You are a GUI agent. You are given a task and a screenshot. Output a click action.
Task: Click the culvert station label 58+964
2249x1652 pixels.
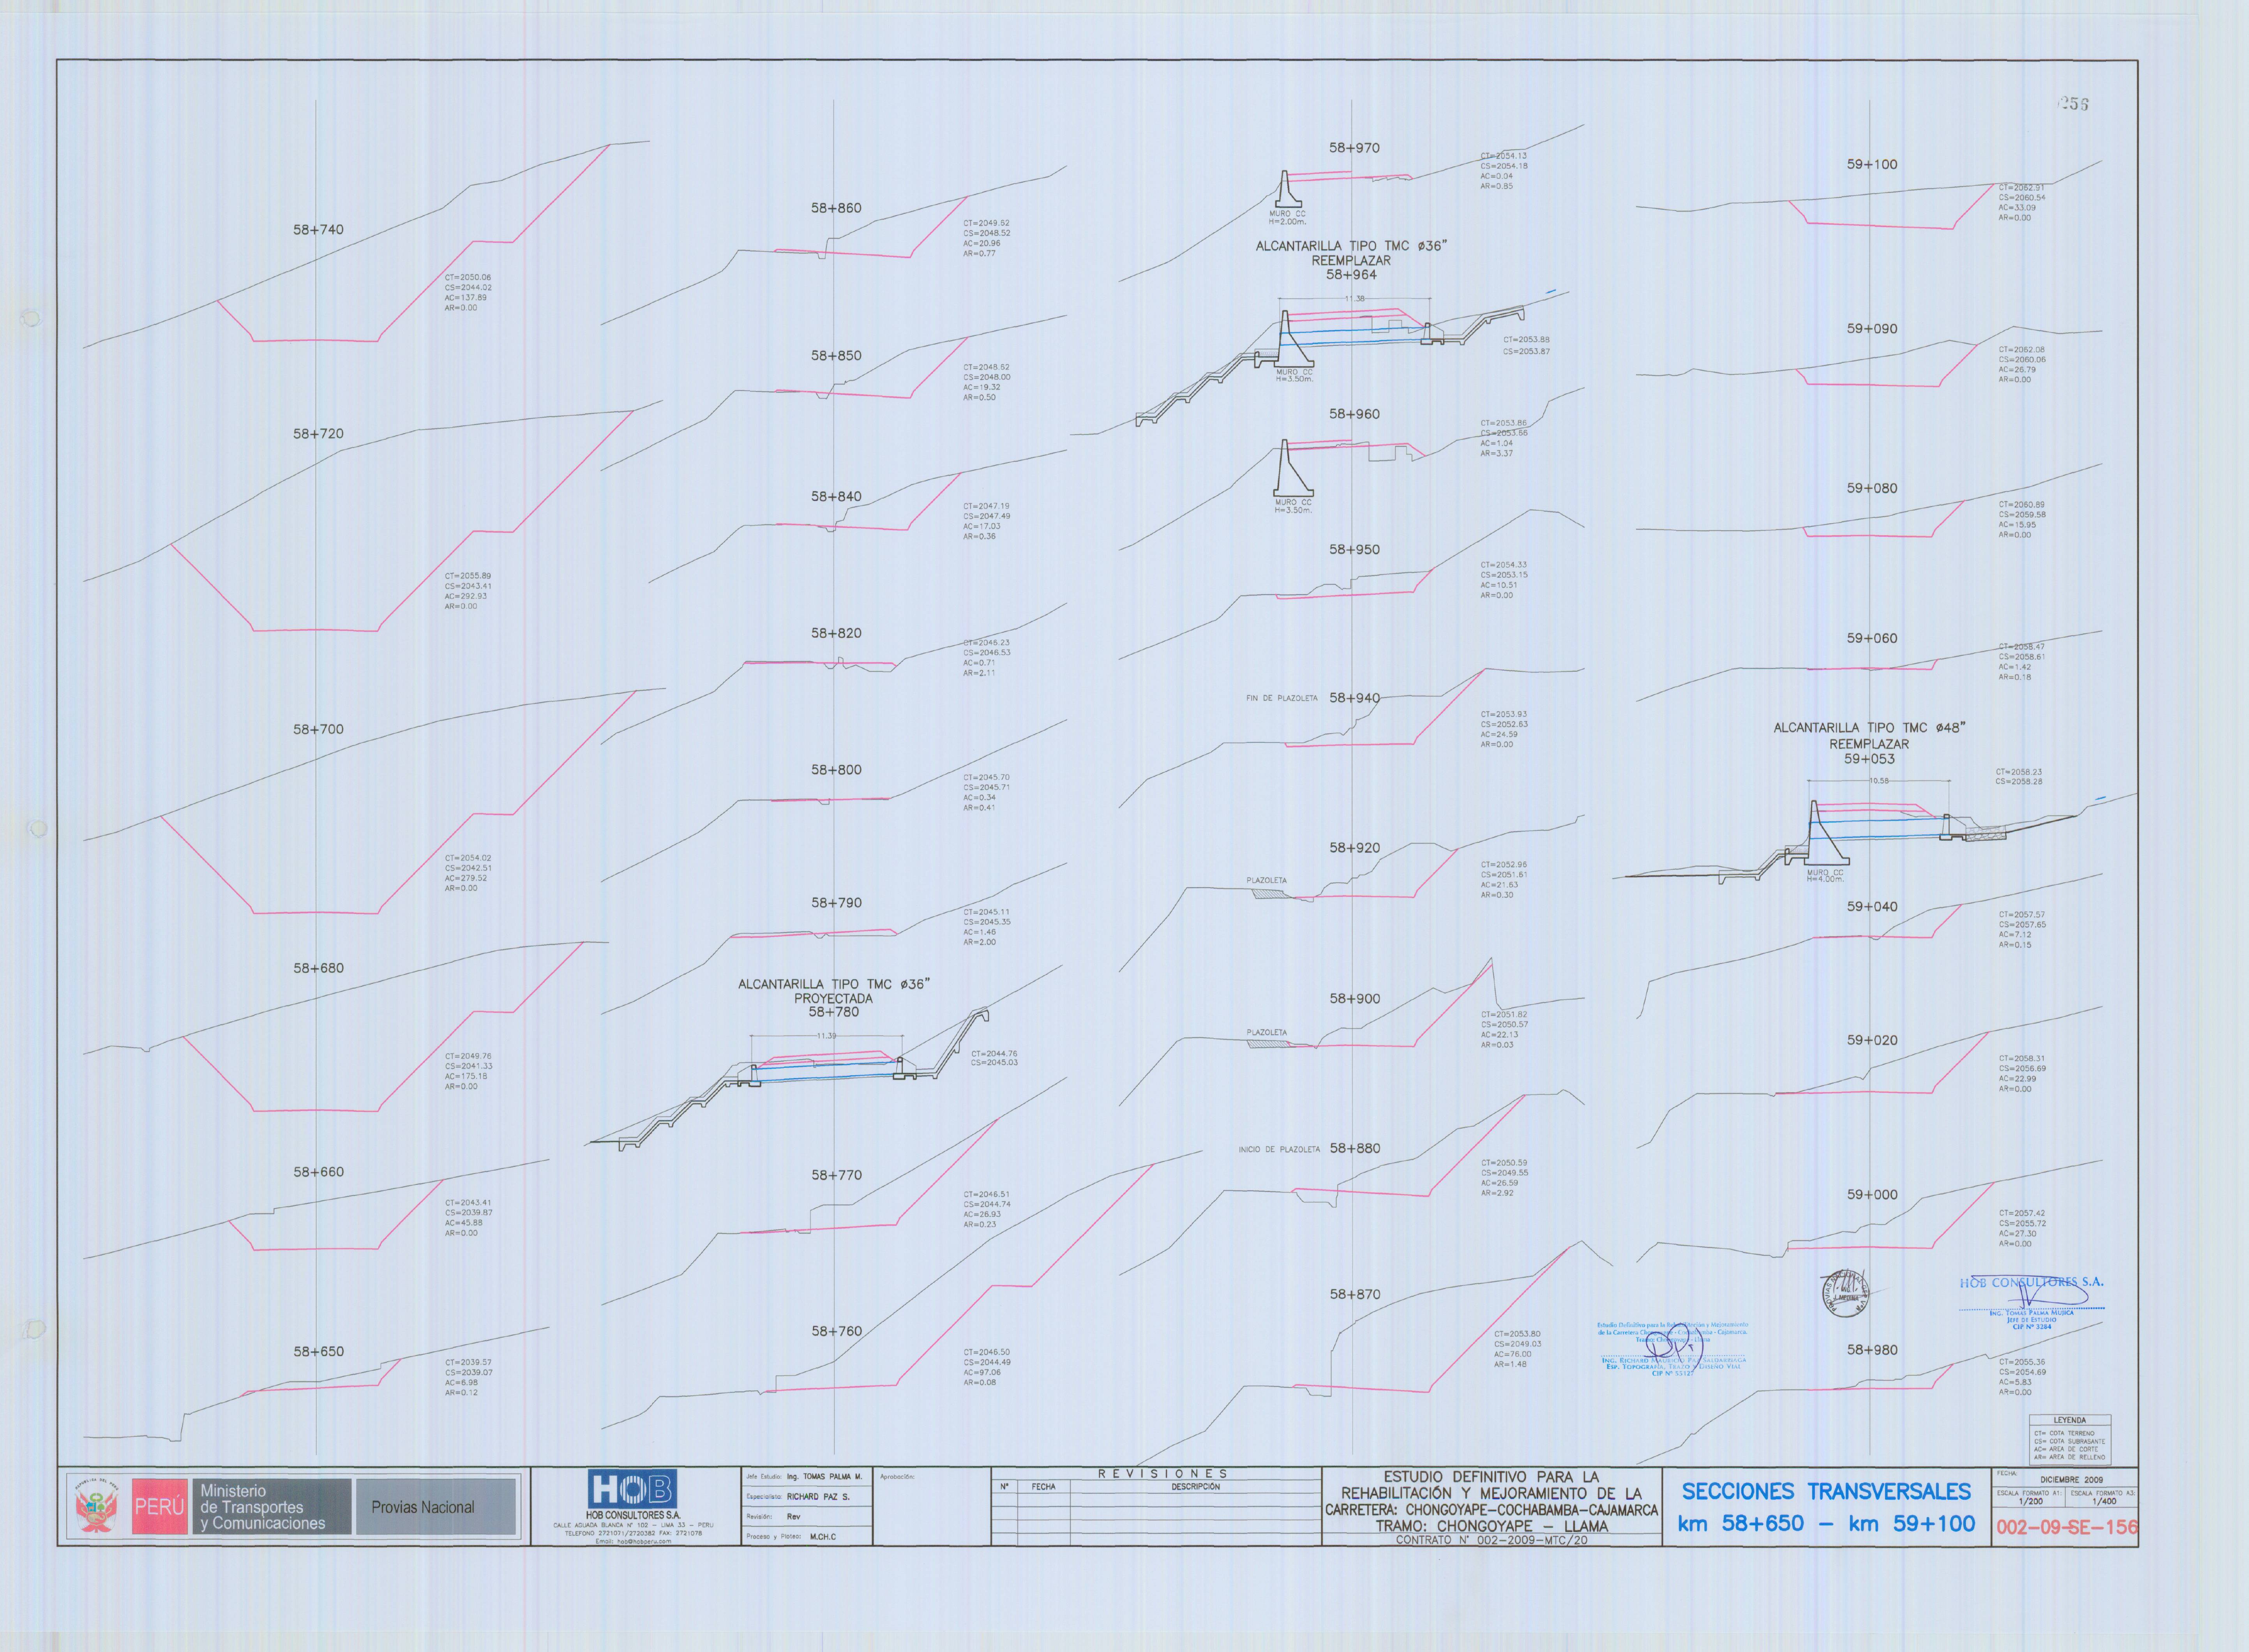pos(1351,275)
